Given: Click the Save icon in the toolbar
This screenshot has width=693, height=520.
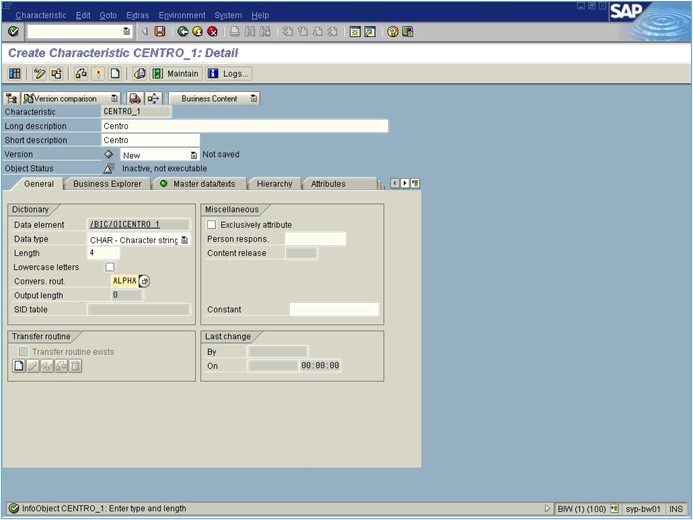Looking at the screenshot, I should [x=160, y=32].
